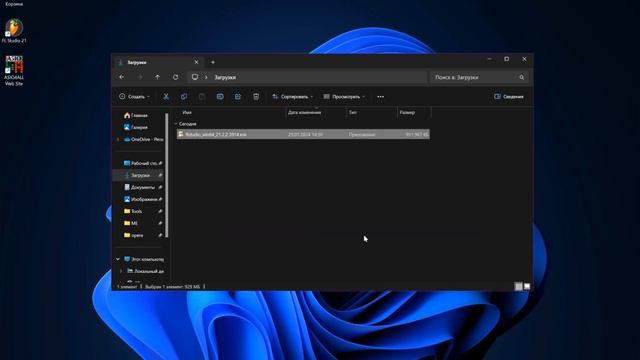Image resolution: width=640 pixels, height=360 pixels.
Task: Click the Приложение type cell
Action: pyautogui.click(x=362, y=134)
